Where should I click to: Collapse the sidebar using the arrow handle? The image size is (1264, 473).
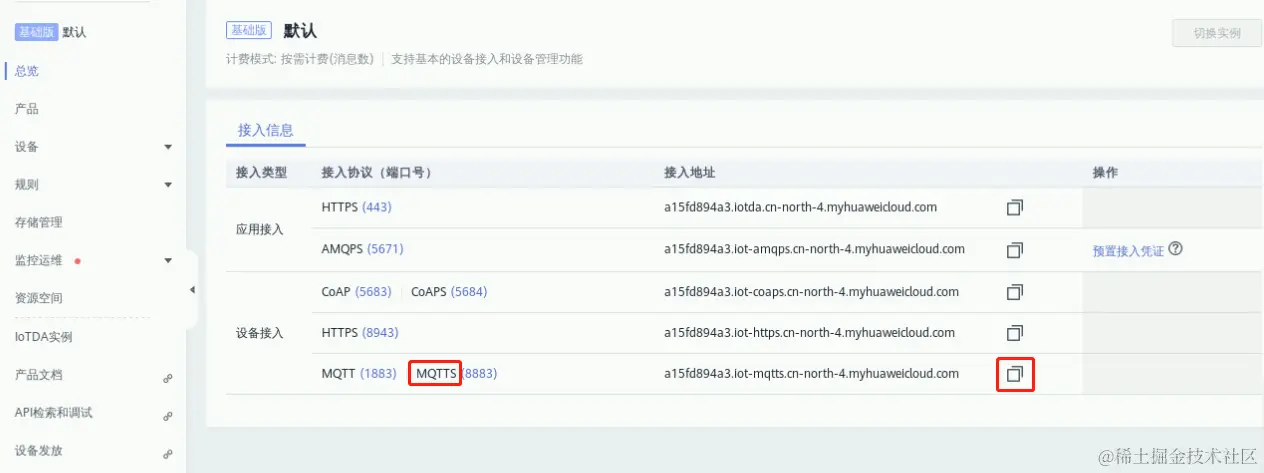coord(192,290)
